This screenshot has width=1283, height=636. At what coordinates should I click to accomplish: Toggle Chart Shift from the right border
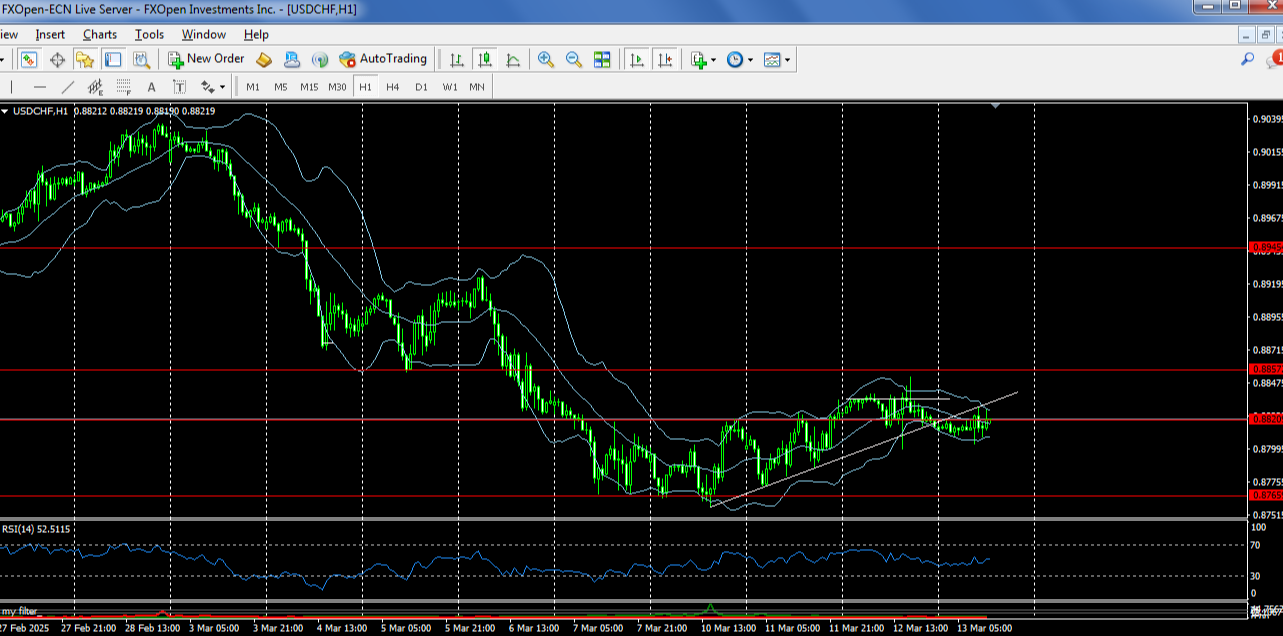click(665, 60)
